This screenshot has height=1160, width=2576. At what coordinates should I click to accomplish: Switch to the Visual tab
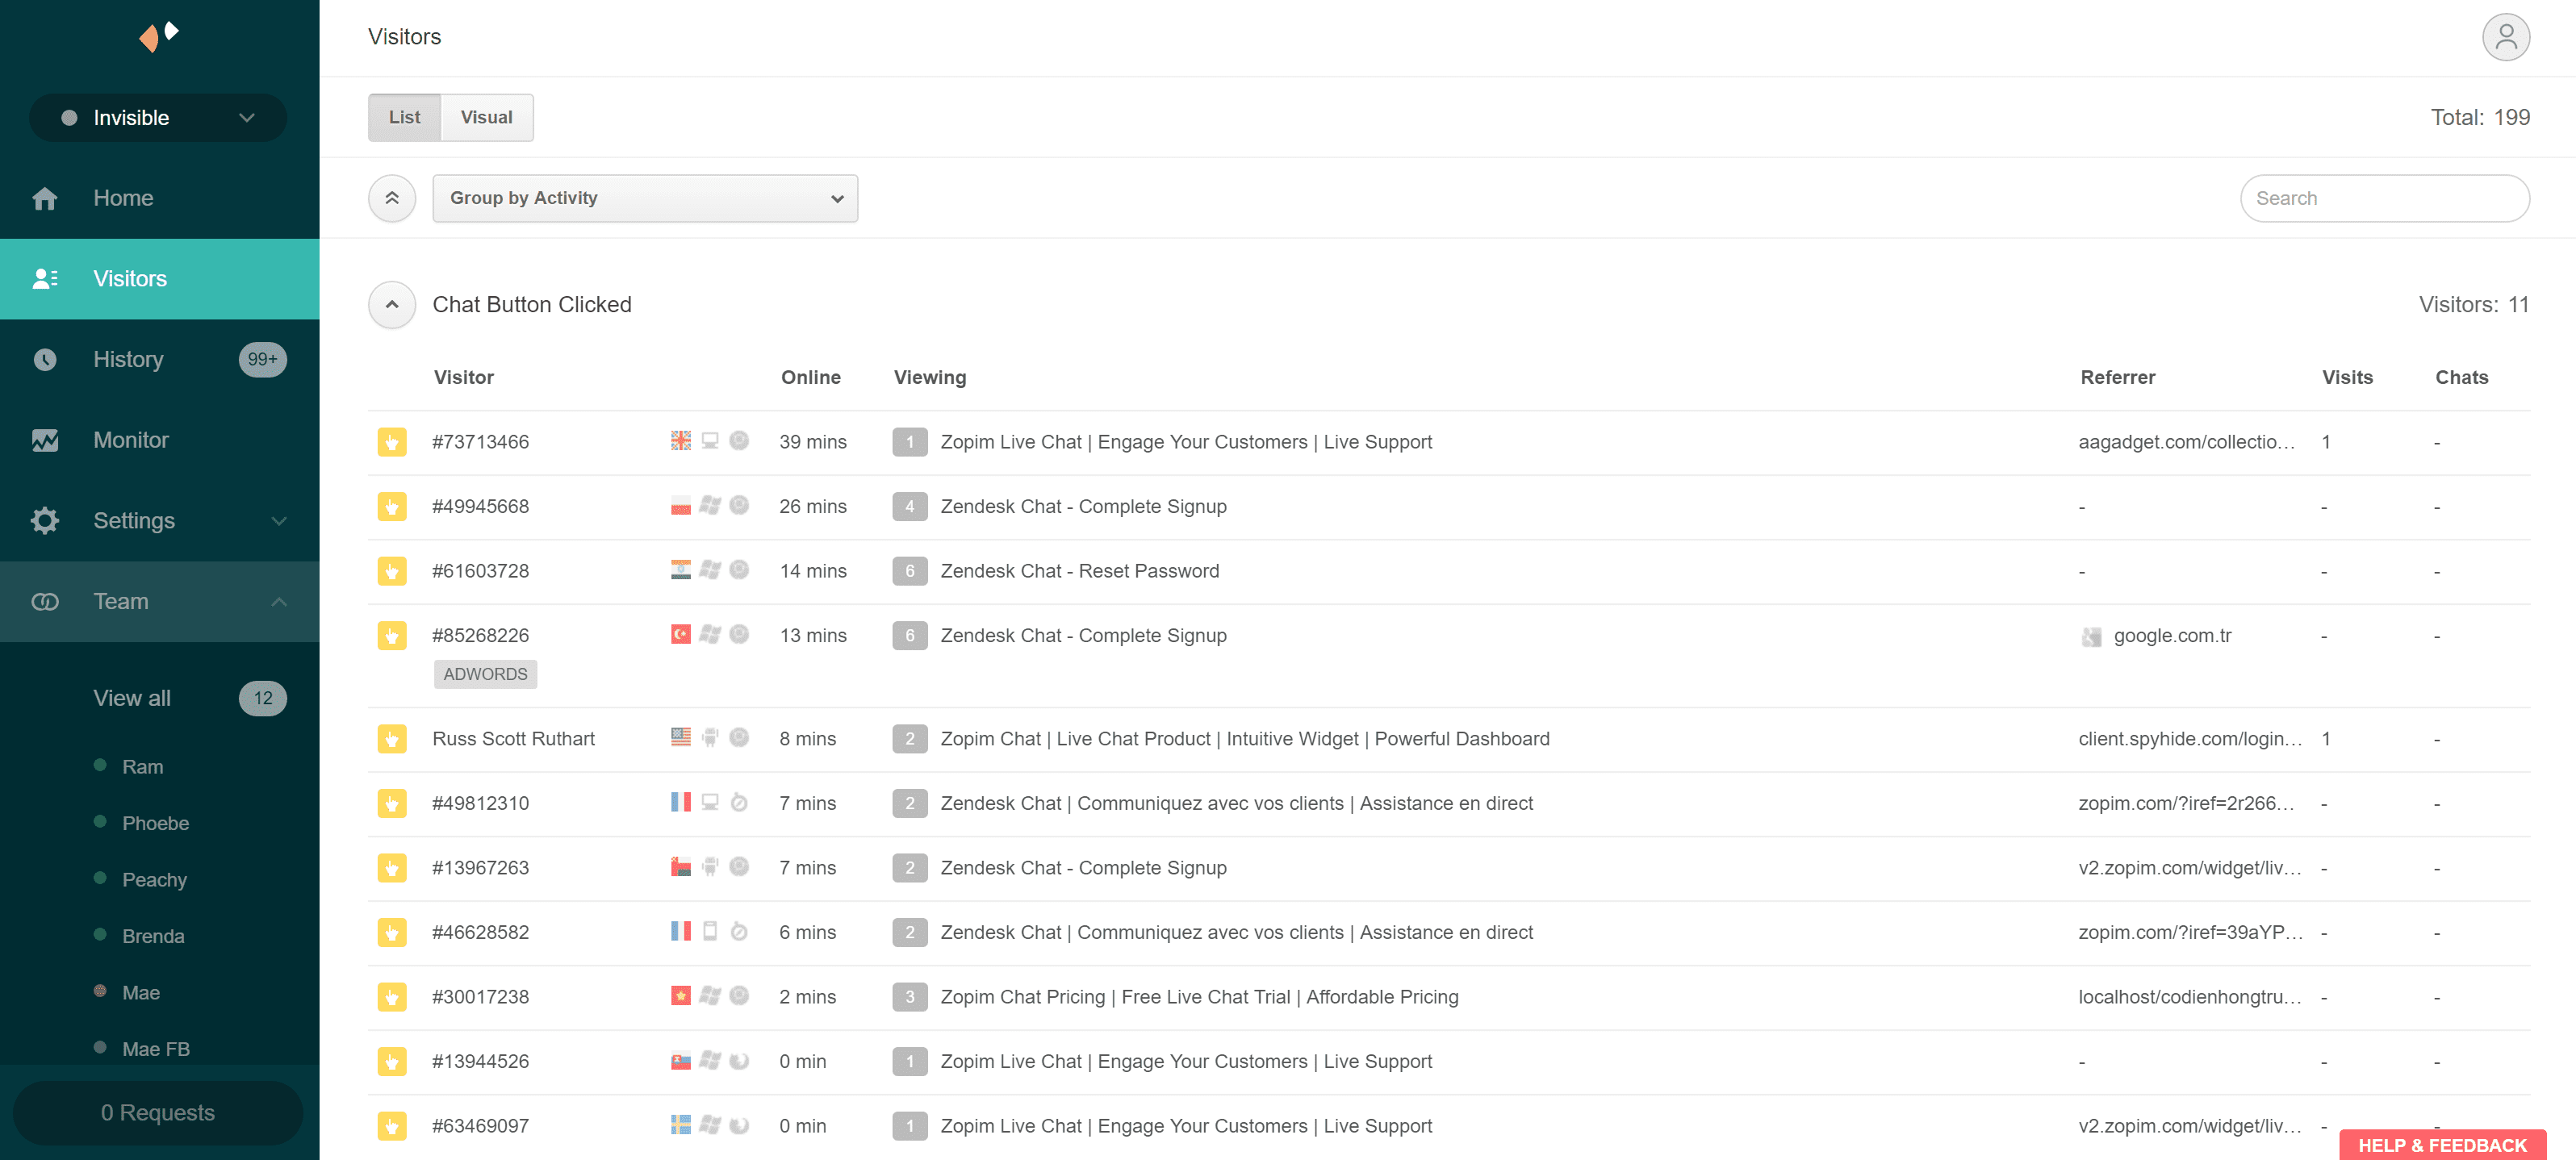point(487,117)
